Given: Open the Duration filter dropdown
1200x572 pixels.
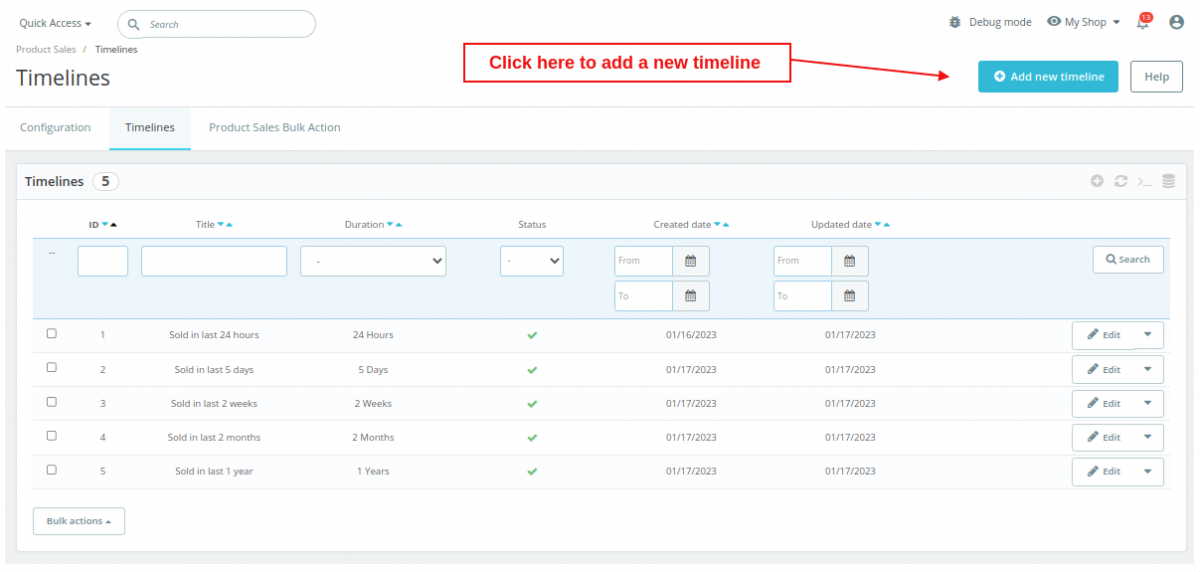Looking at the screenshot, I should (x=373, y=261).
